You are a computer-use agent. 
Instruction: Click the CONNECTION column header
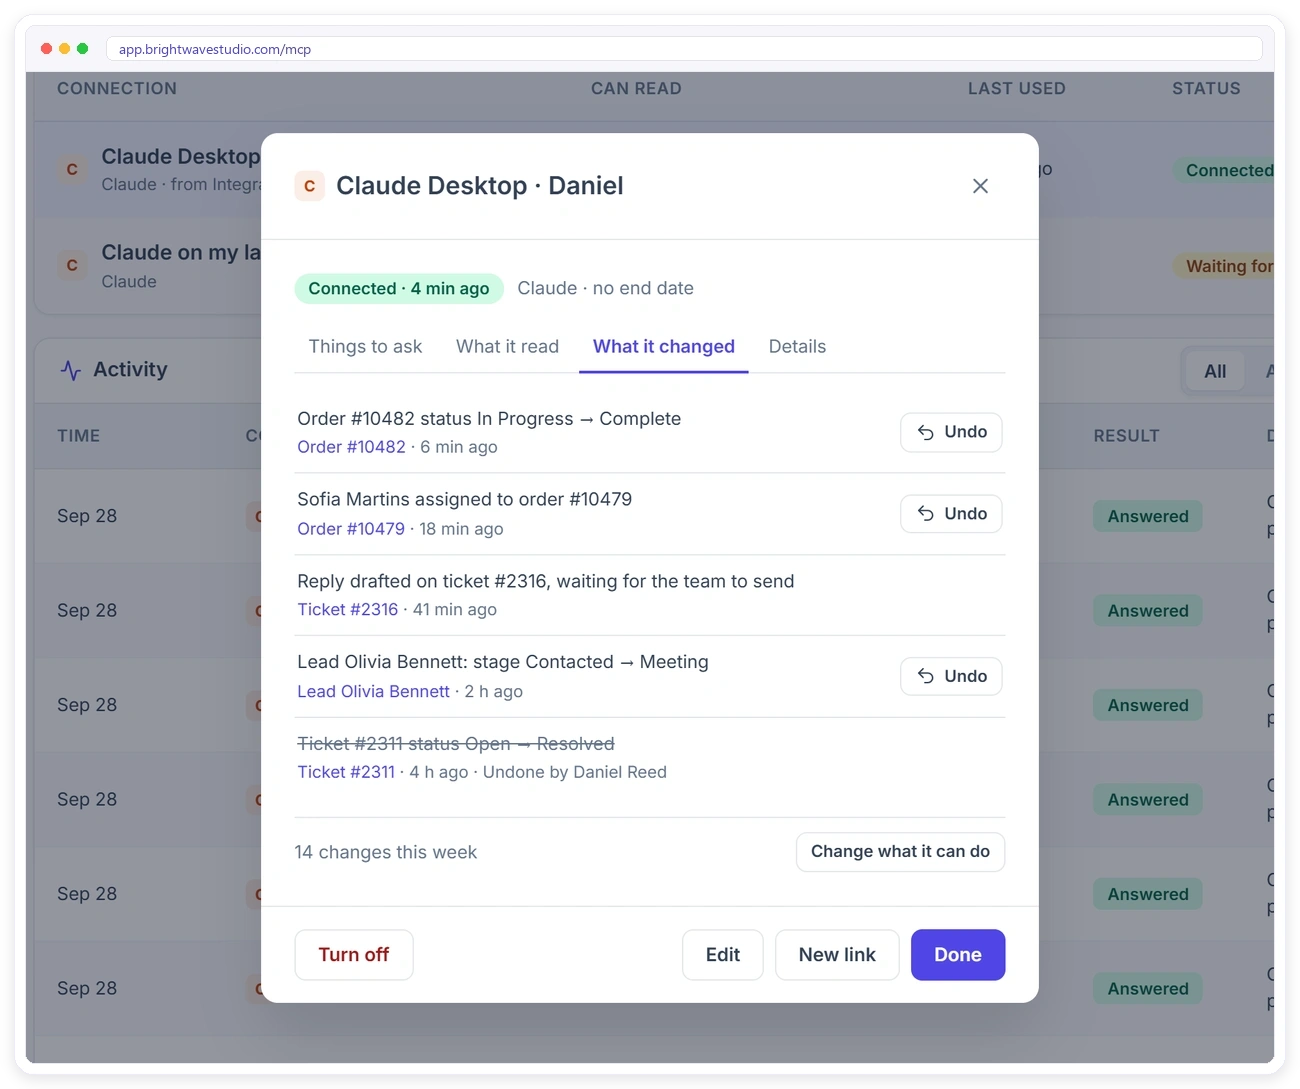pyautogui.click(x=117, y=89)
